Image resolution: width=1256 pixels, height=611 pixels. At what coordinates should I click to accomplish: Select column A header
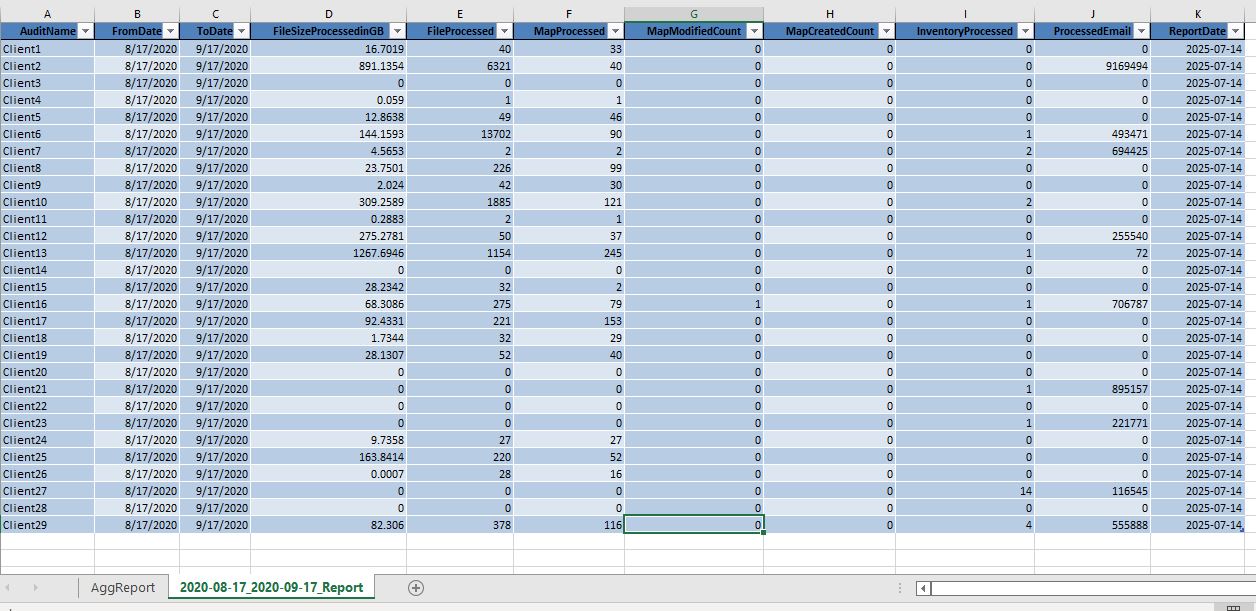point(47,14)
